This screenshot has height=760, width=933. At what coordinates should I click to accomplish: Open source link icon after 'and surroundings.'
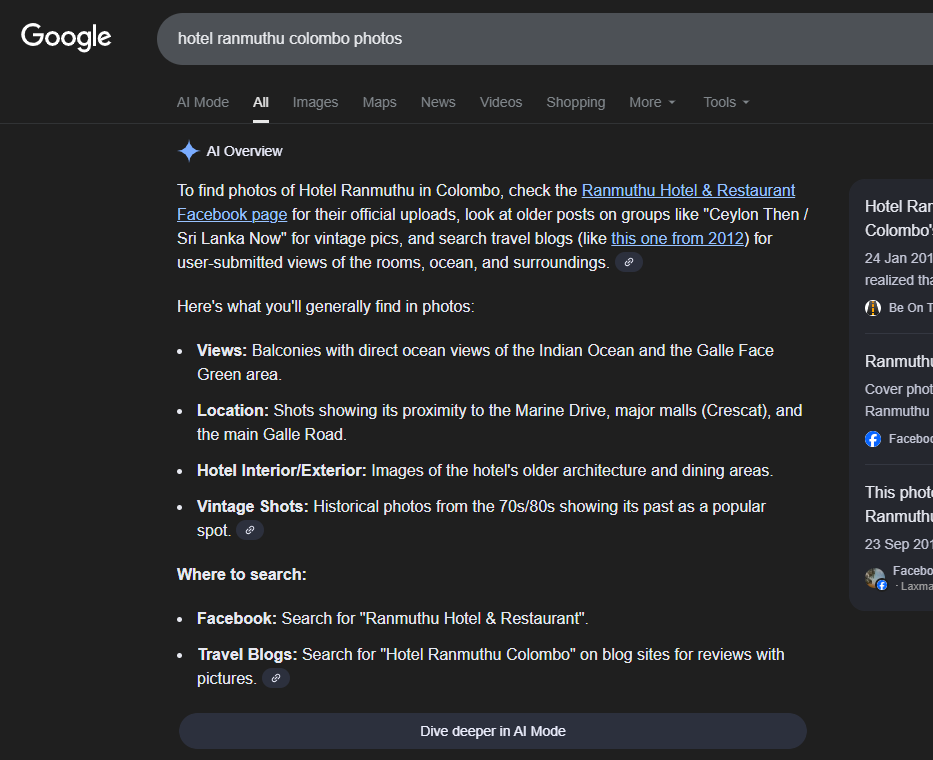(x=628, y=262)
